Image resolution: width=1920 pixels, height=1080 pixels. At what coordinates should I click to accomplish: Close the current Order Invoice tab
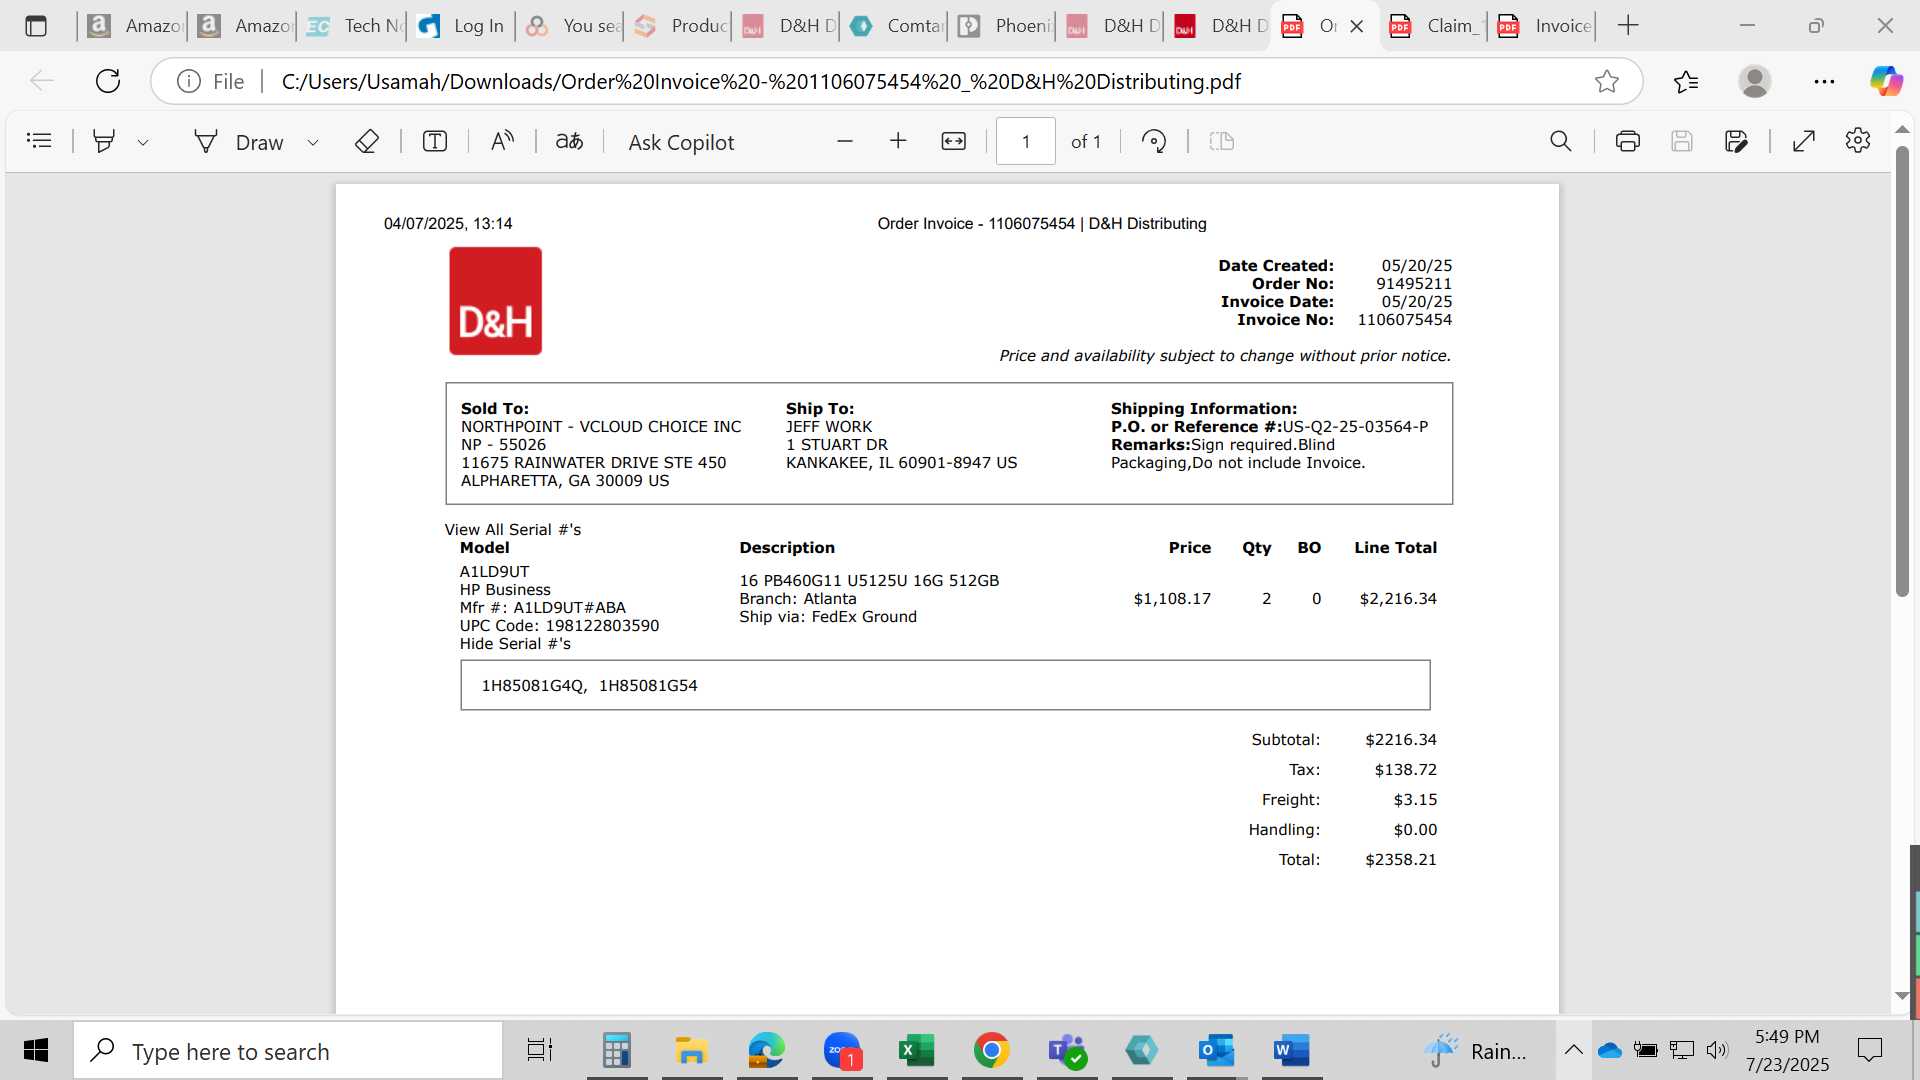(1357, 26)
